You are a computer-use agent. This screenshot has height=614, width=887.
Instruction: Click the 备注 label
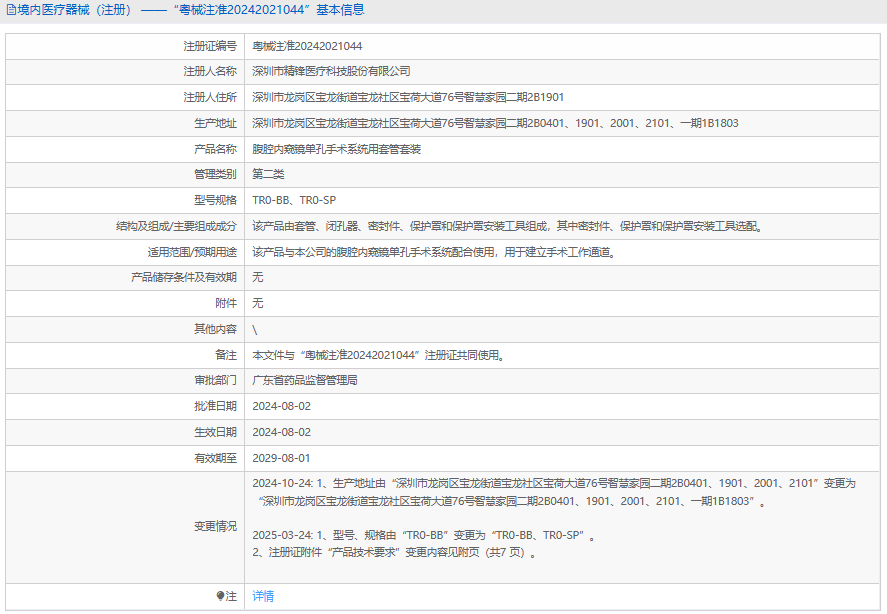click(x=226, y=355)
